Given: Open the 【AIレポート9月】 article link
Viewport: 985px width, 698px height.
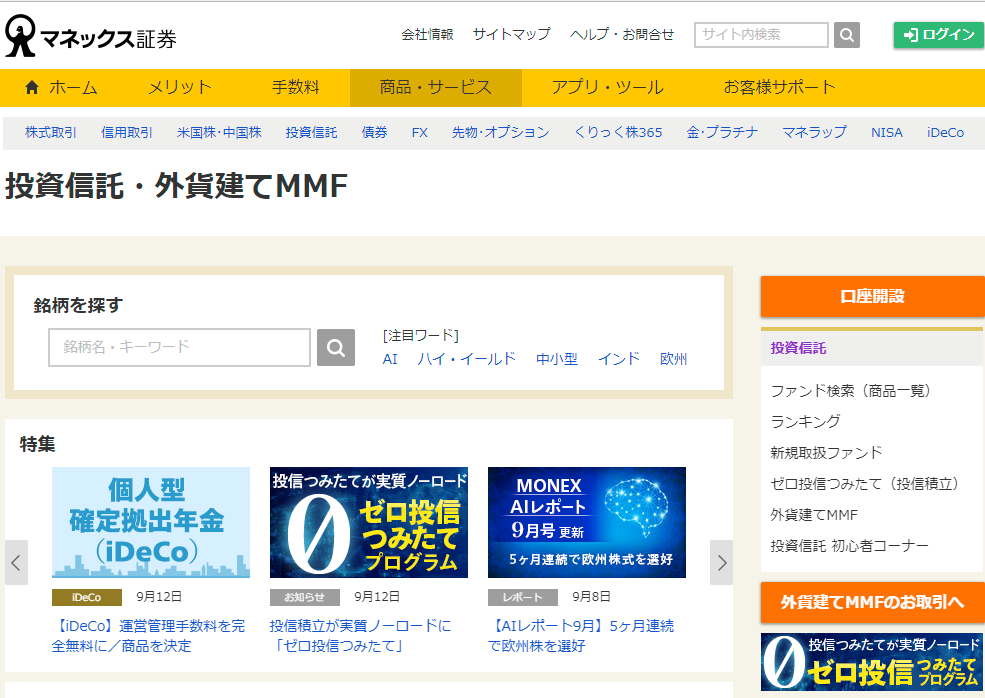Looking at the screenshot, I should (581, 636).
